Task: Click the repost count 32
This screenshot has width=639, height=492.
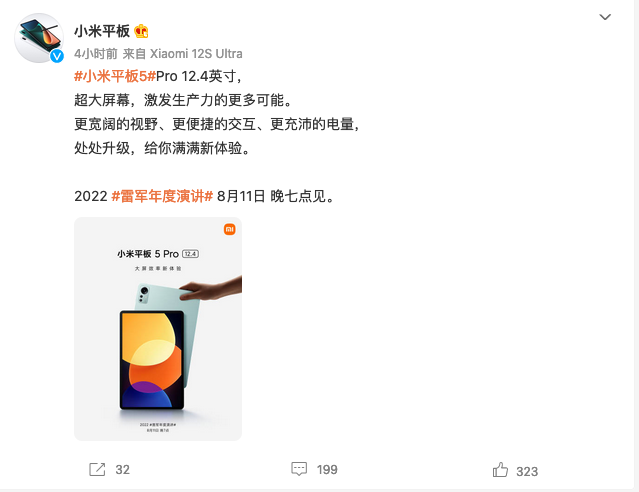Action: point(122,470)
